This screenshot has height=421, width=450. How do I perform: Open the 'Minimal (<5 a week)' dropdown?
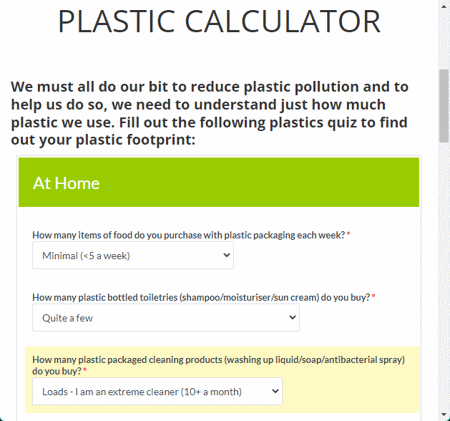coord(133,255)
